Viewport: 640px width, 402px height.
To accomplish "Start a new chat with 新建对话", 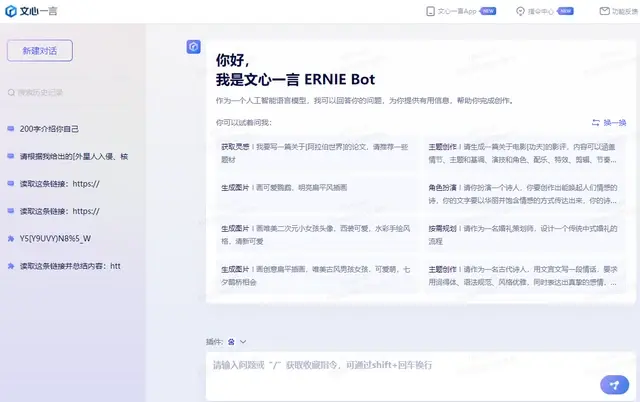I will click(40, 51).
